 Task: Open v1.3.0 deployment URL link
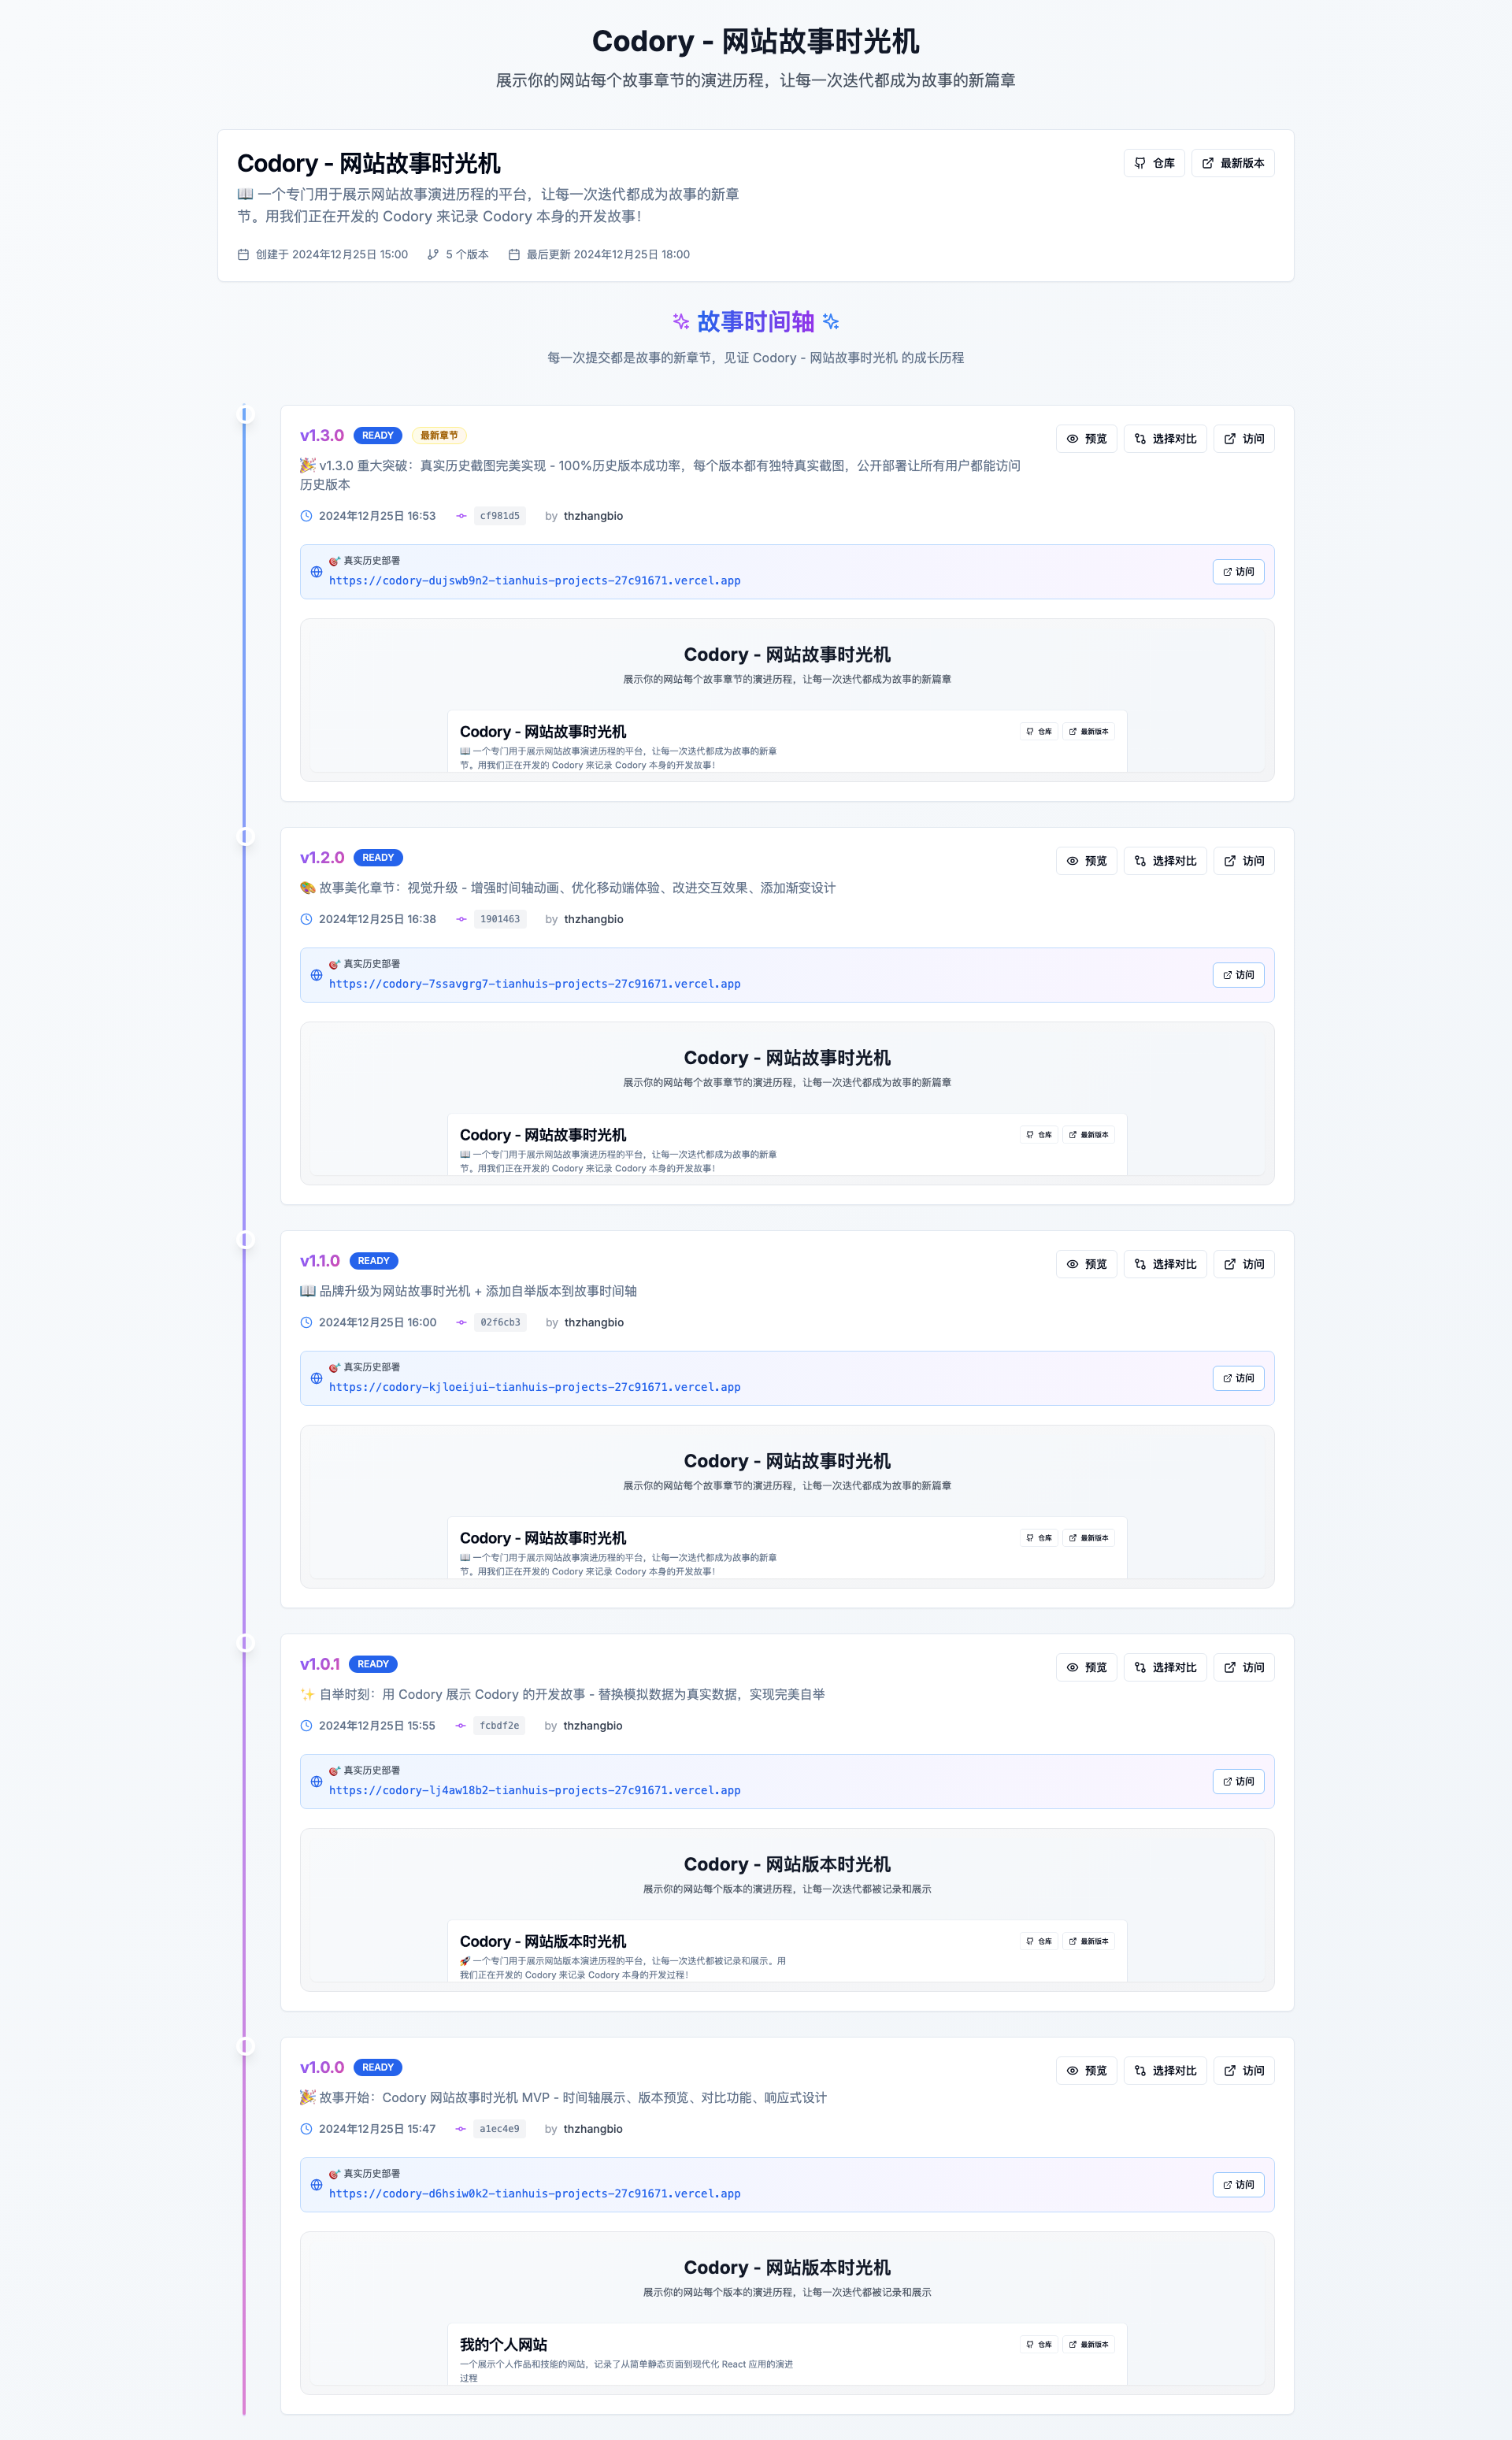(x=534, y=581)
